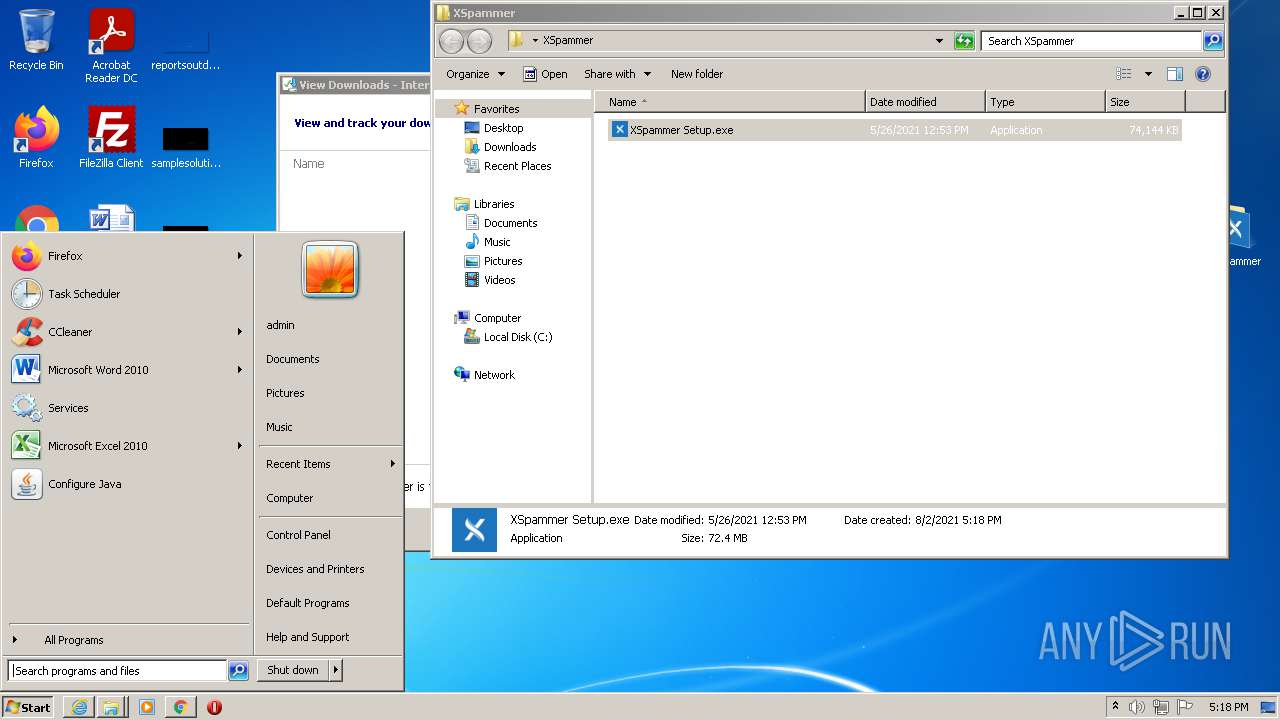Click New folder button
Screen dimensions: 1280x720
[x=697, y=74]
